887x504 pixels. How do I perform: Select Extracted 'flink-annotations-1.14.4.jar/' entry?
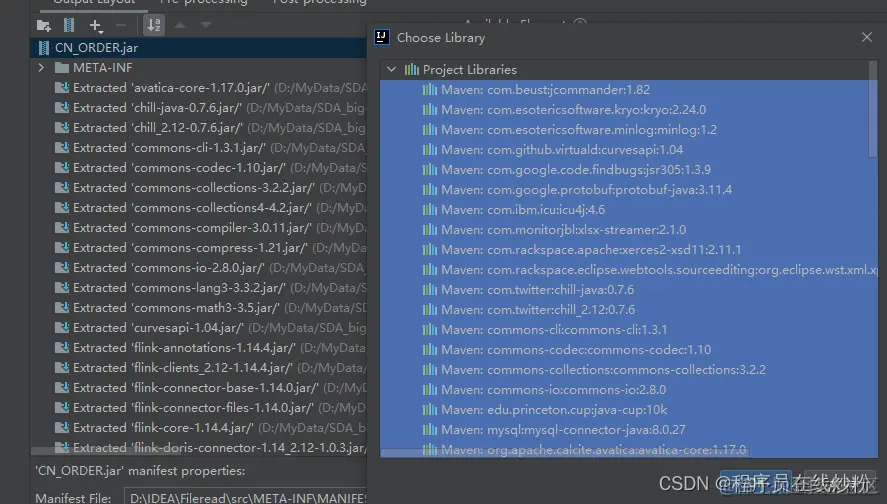210,348
